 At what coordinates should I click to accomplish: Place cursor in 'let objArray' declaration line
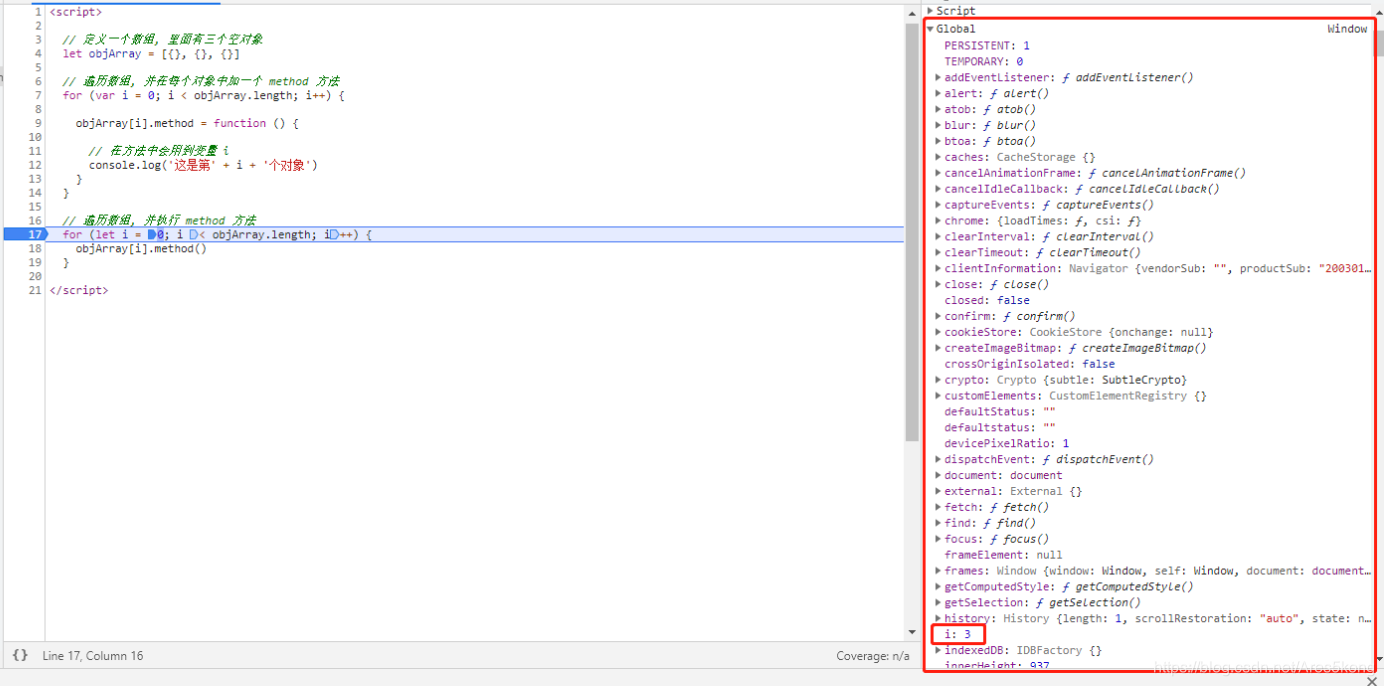(x=151, y=53)
